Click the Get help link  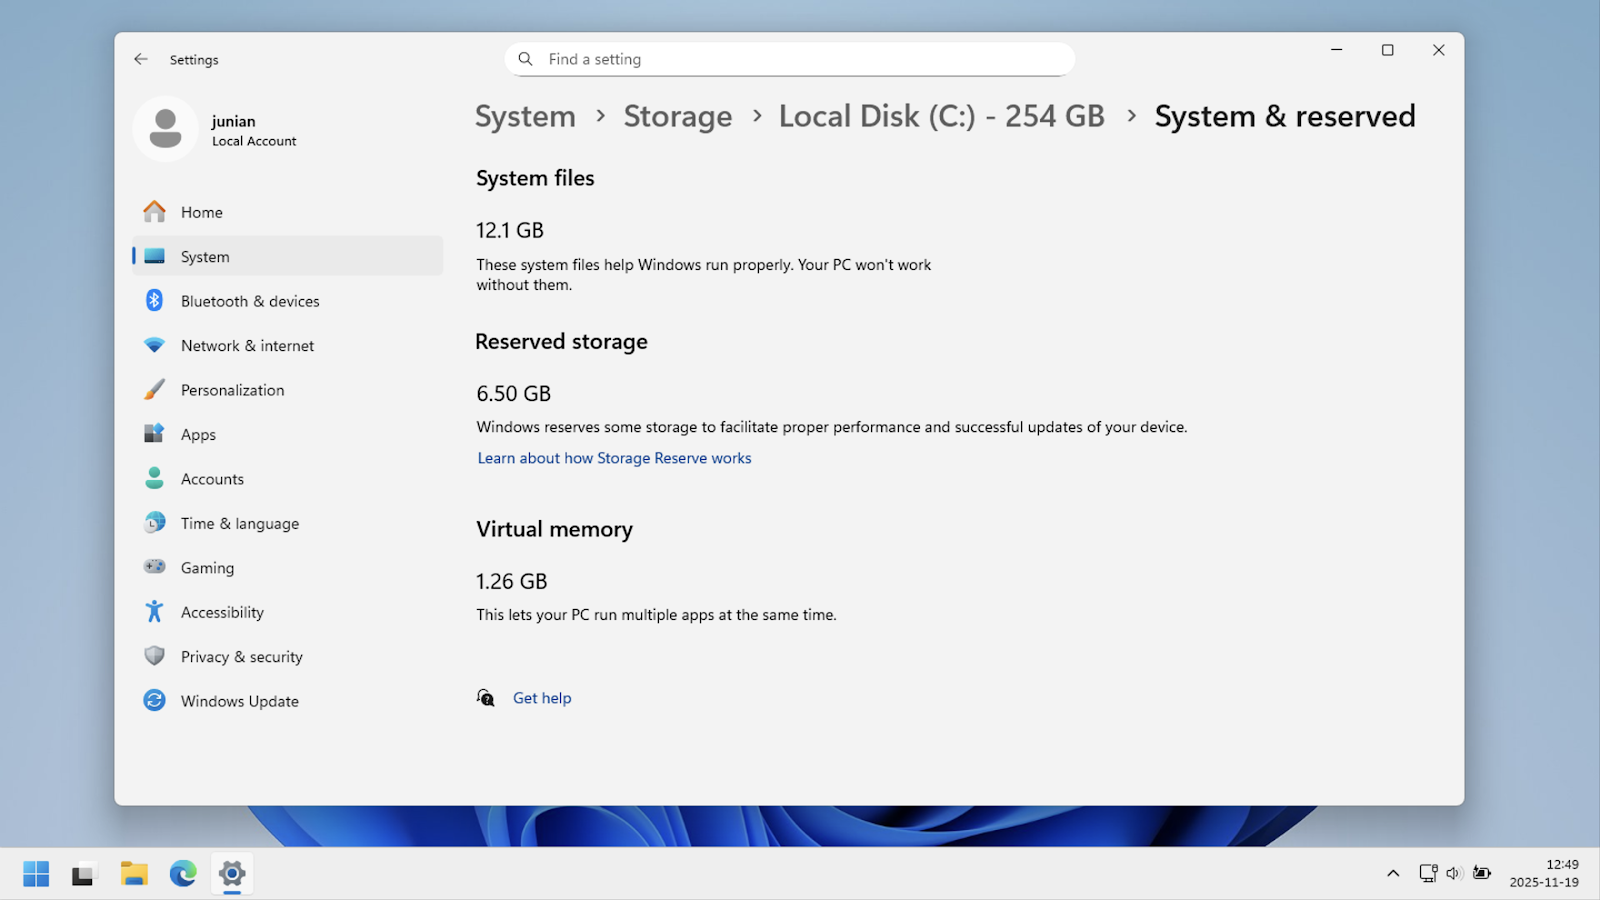coord(542,698)
